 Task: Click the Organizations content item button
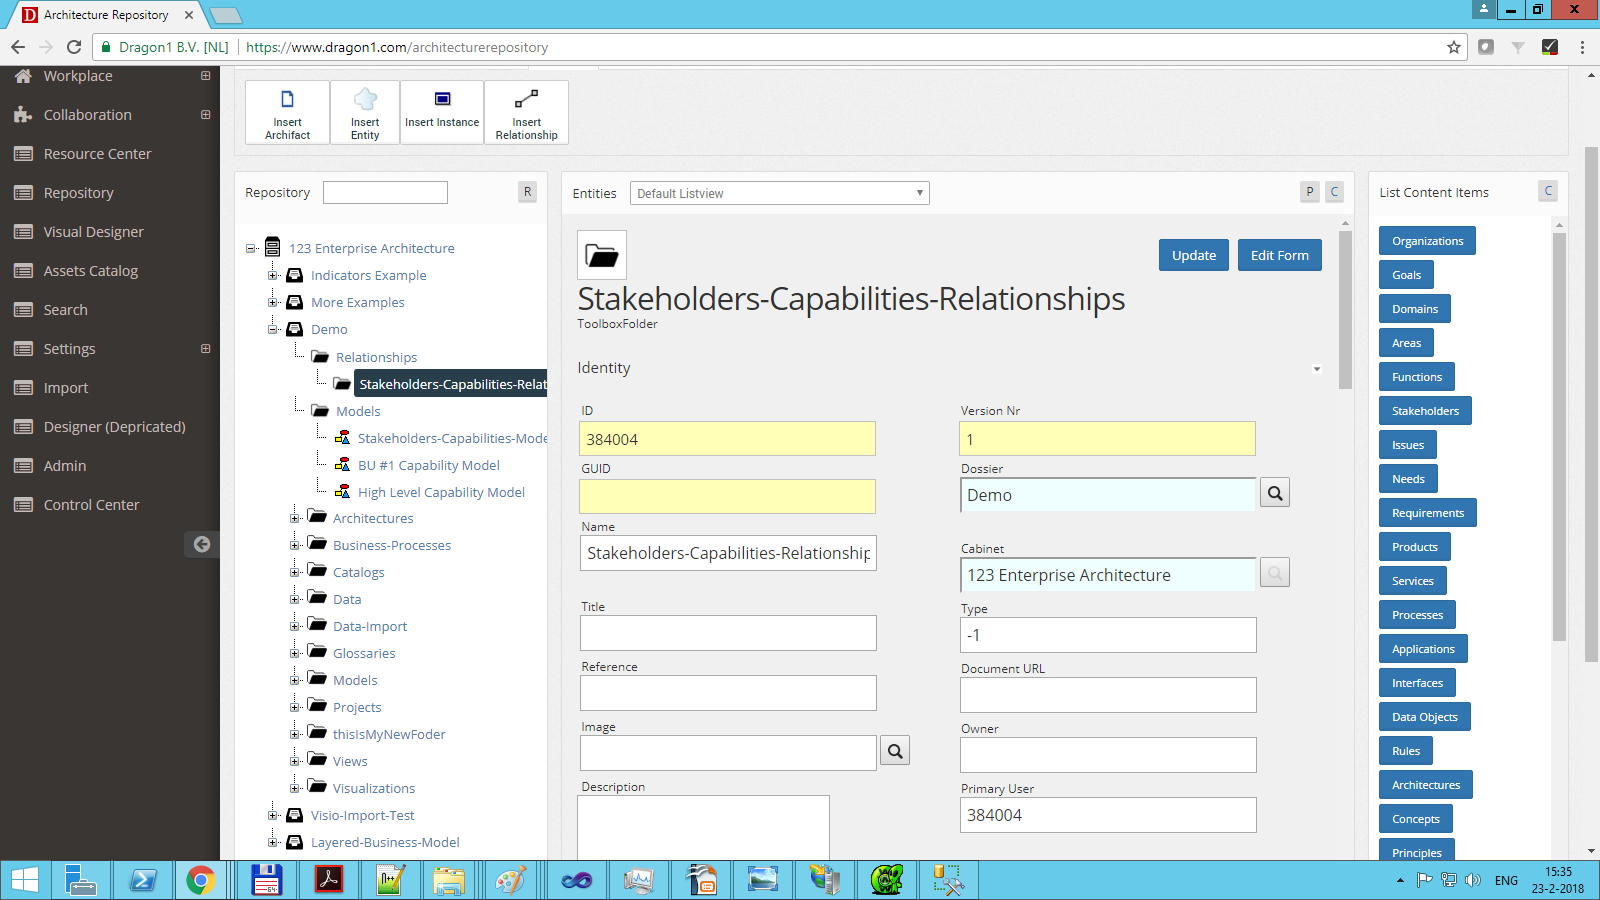click(x=1427, y=241)
